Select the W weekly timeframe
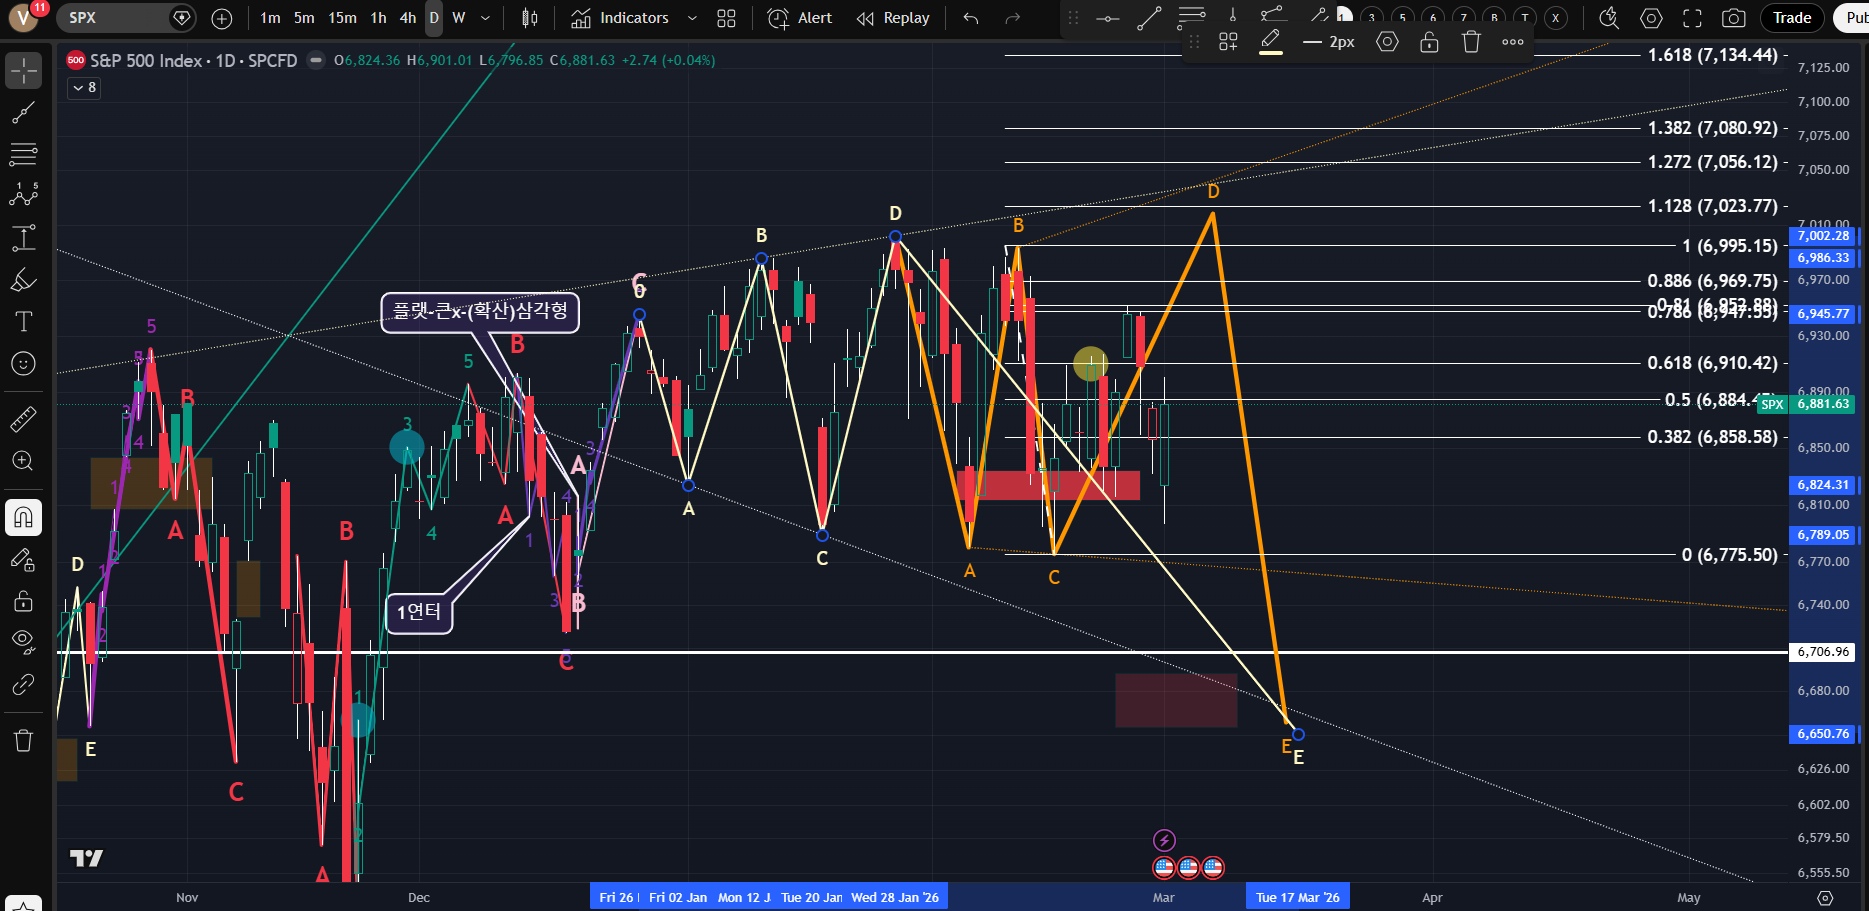This screenshot has height=911, width=1869. 459,18
